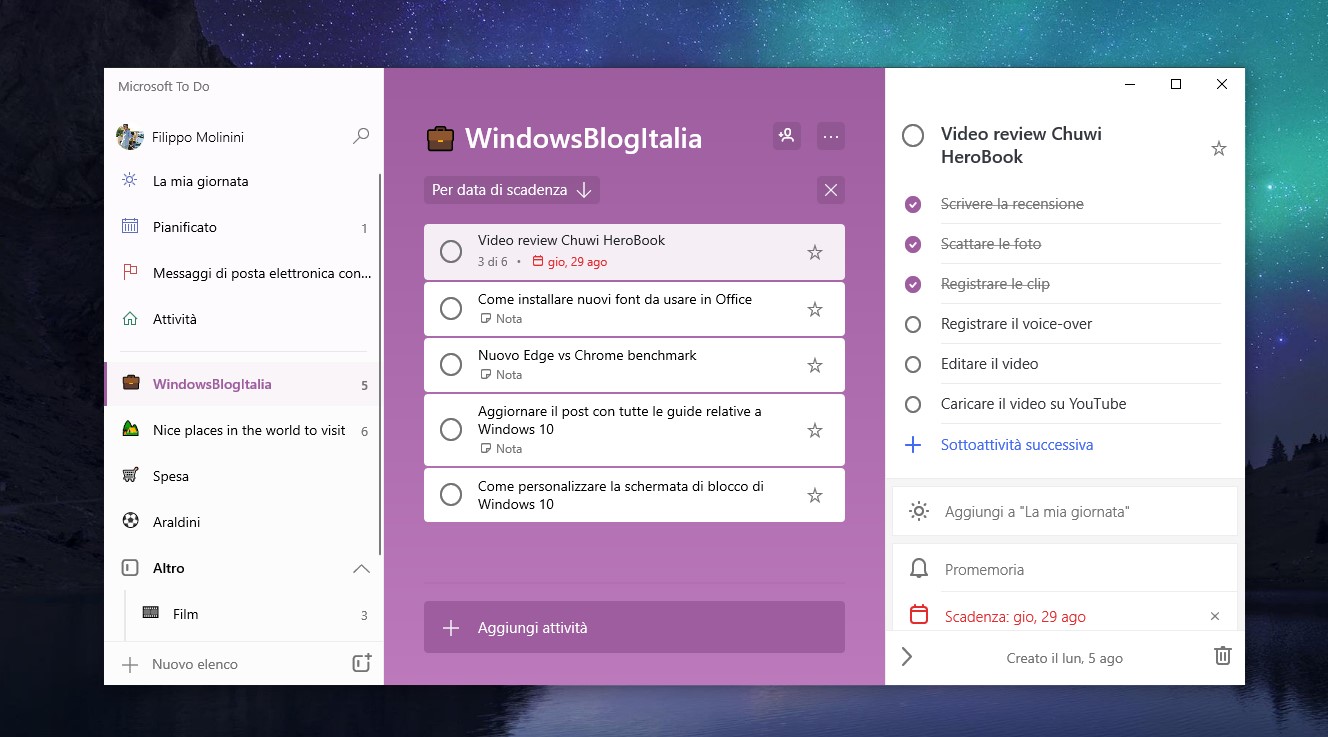
Task: Complete Come personalizzare la schermata task circle
Action: 451,494
